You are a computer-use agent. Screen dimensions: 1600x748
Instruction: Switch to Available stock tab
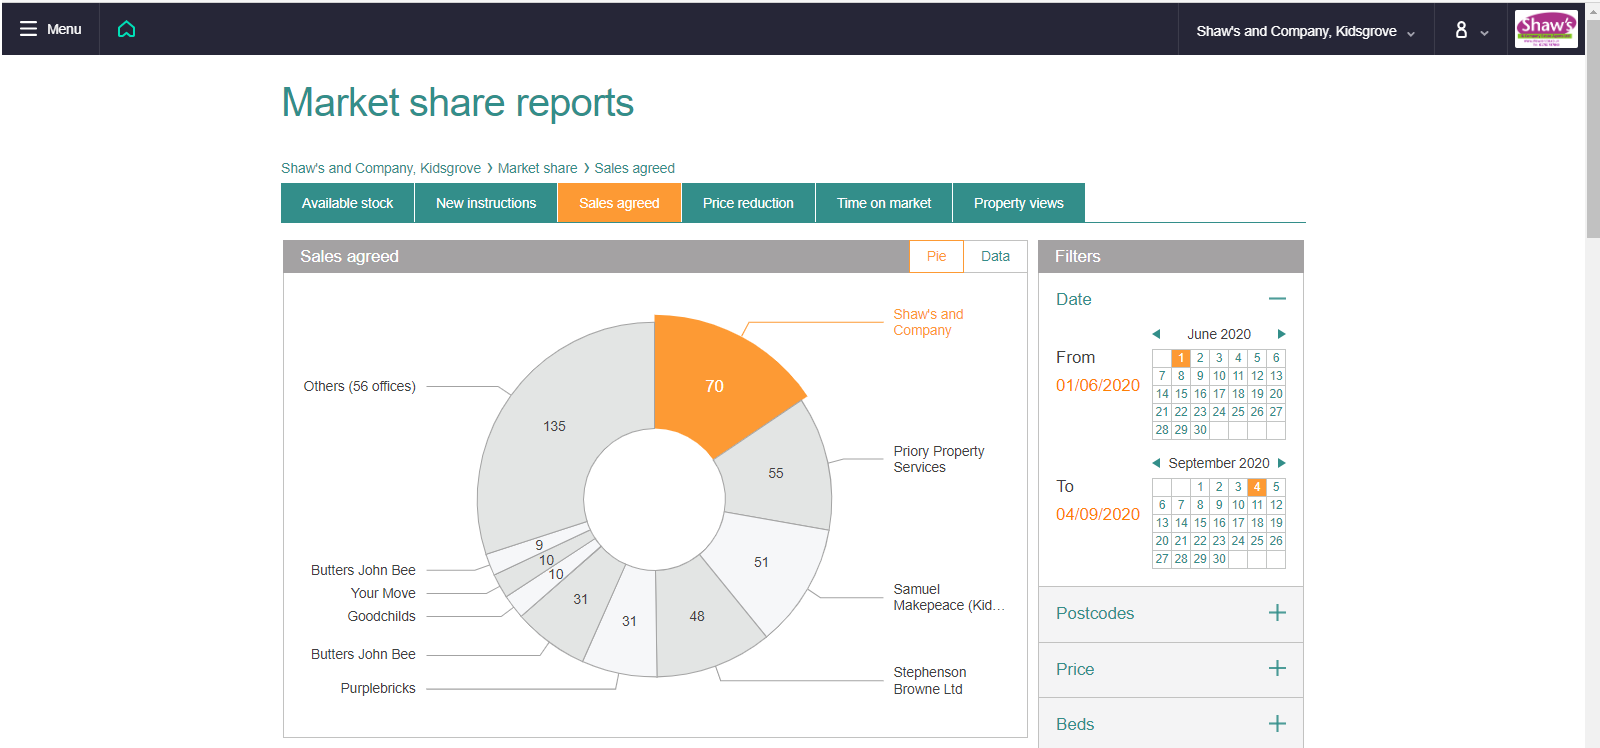348,203
